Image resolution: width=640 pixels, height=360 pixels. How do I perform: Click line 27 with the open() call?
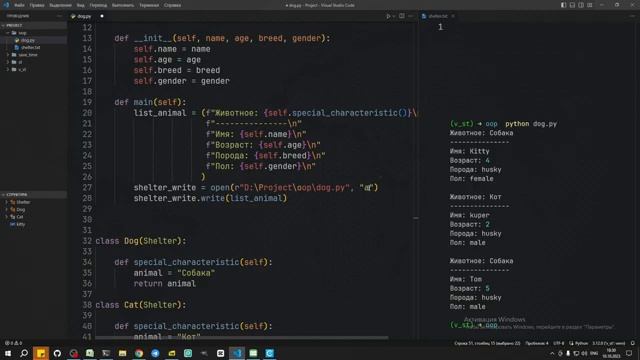point(256,188)
